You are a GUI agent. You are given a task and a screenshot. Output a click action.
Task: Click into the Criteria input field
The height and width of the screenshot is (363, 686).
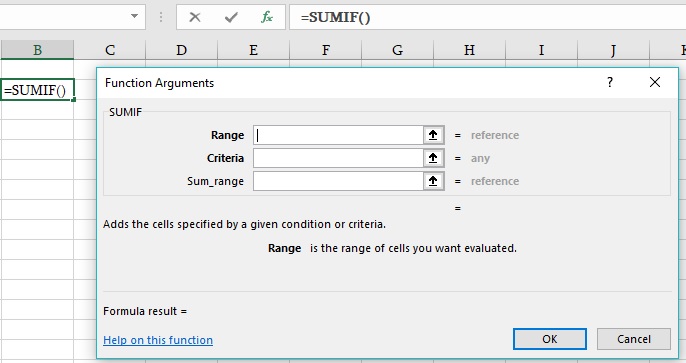(x=338, y=158)
